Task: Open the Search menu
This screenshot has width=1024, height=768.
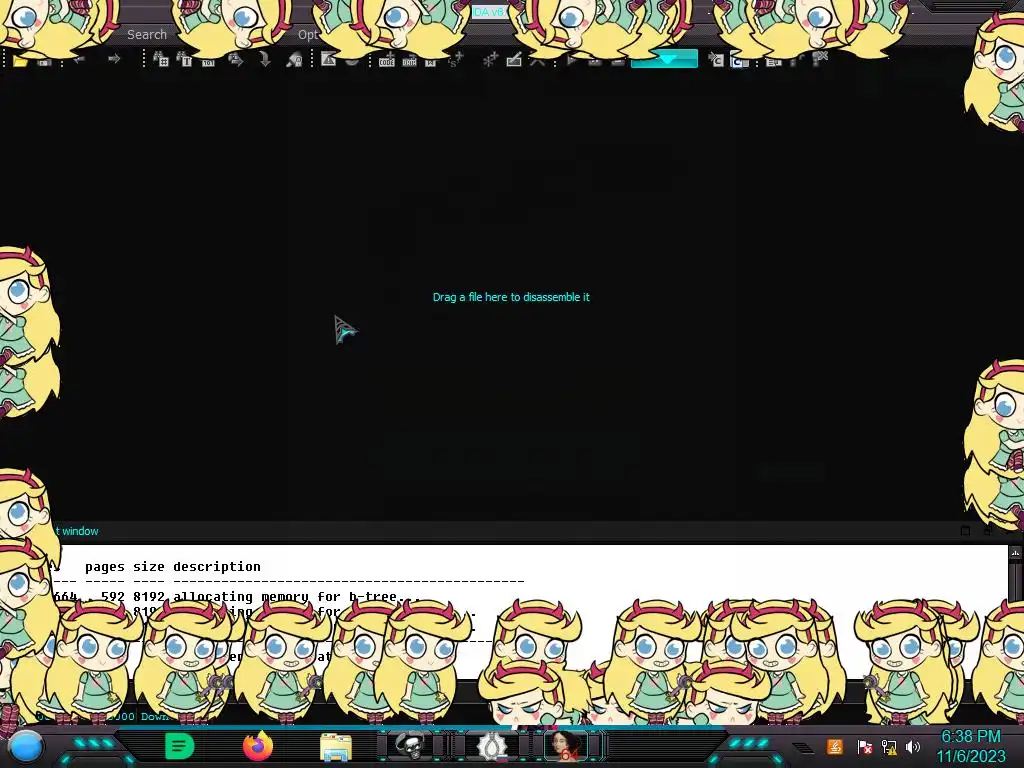Action: [x=147, y=35]
